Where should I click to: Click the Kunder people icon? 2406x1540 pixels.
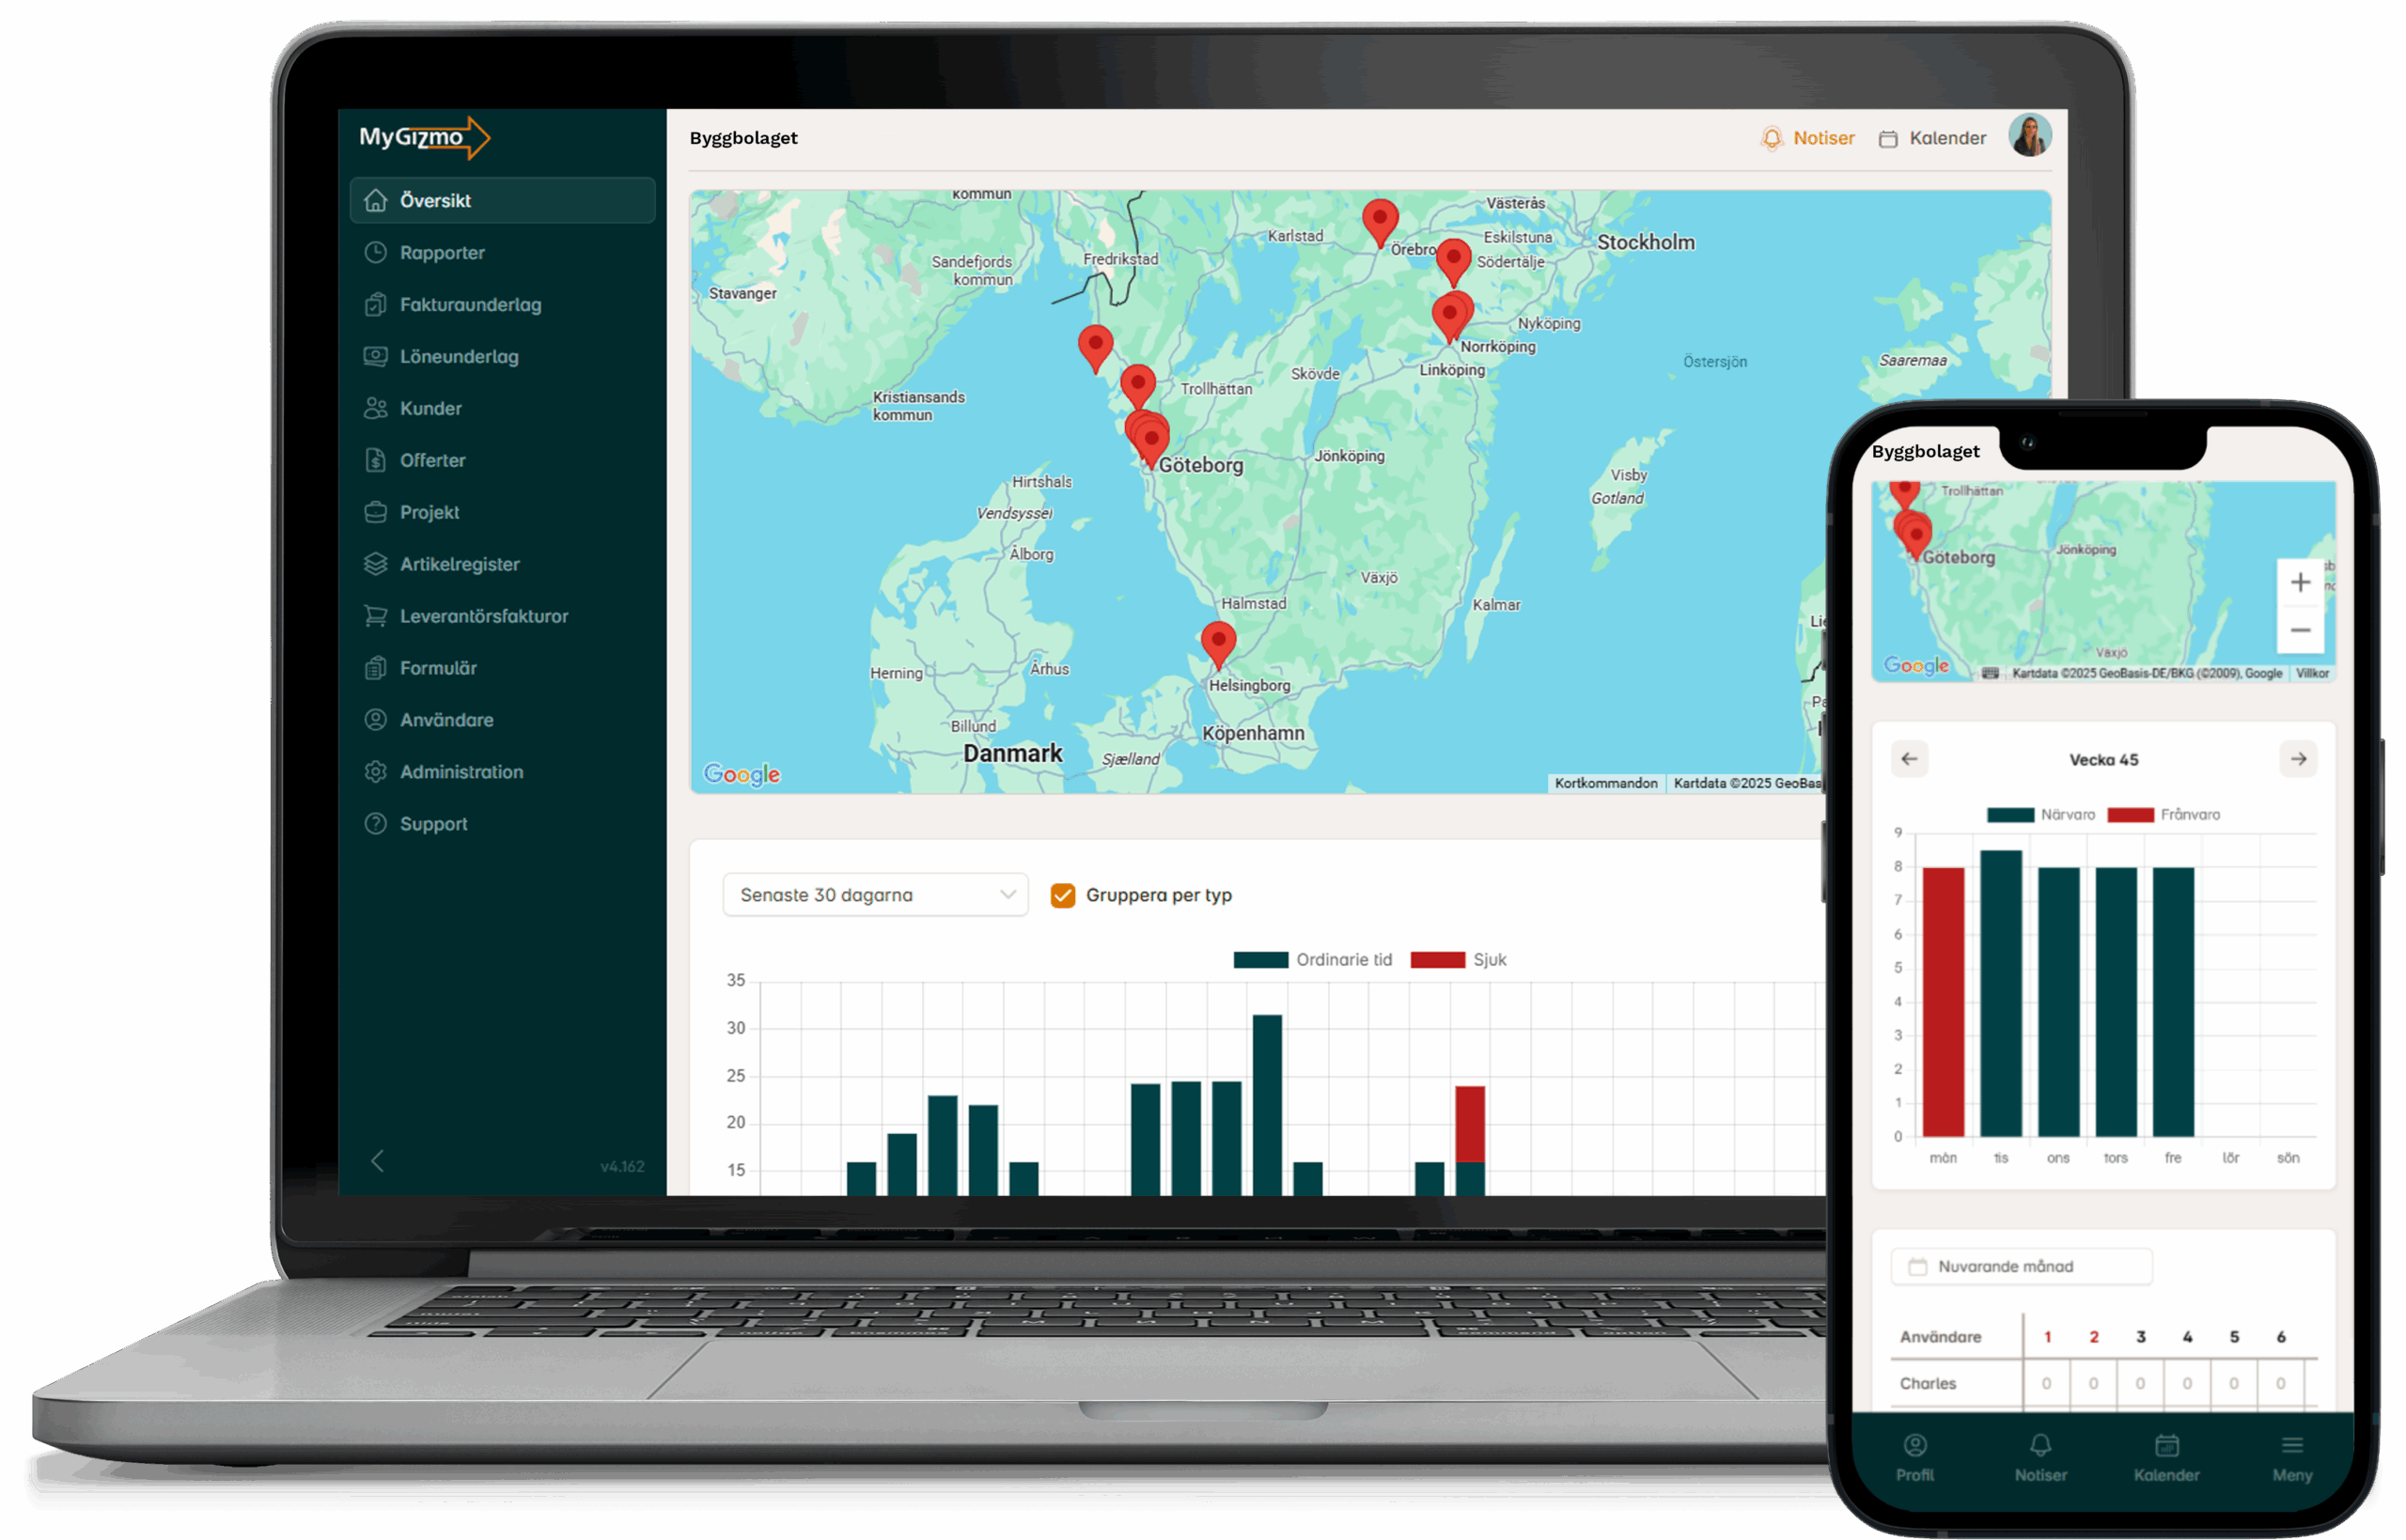375,408
